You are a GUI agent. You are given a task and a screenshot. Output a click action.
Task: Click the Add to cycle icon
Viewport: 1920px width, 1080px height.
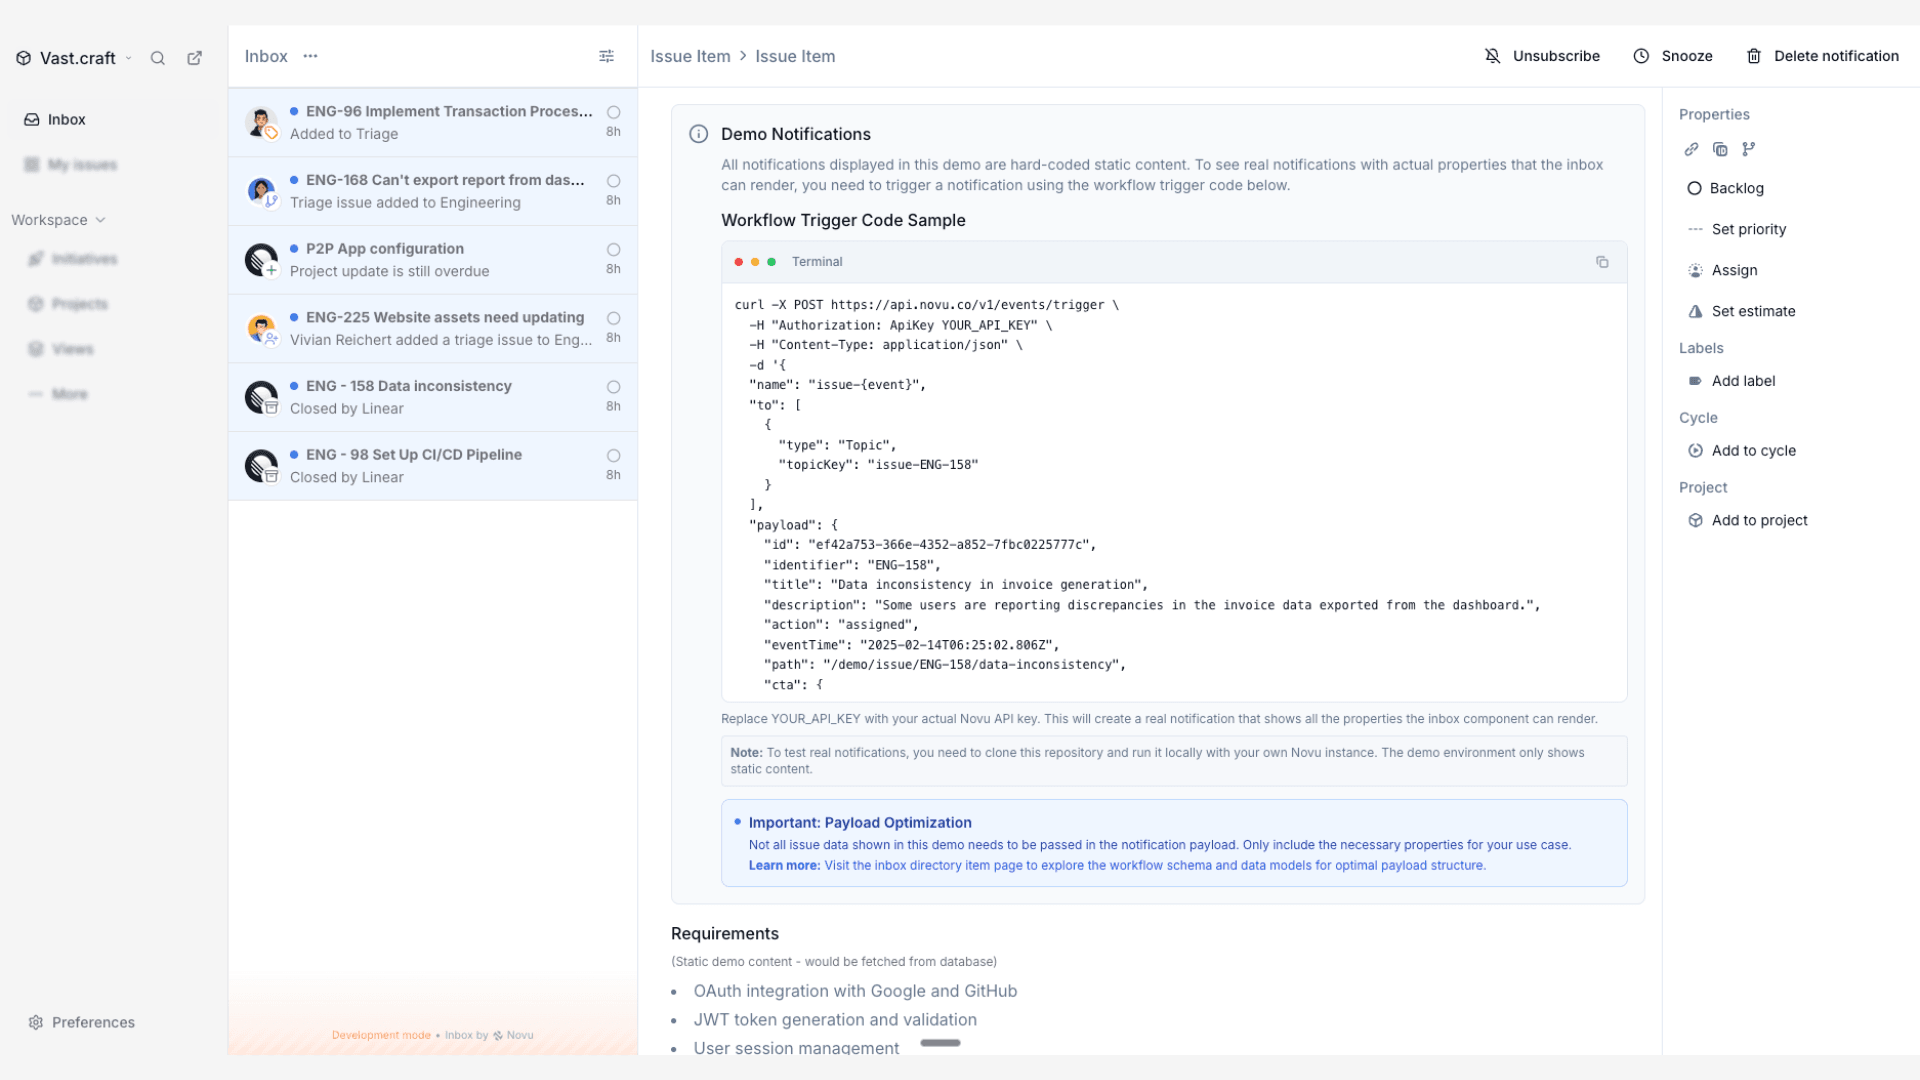[1695, 451]
